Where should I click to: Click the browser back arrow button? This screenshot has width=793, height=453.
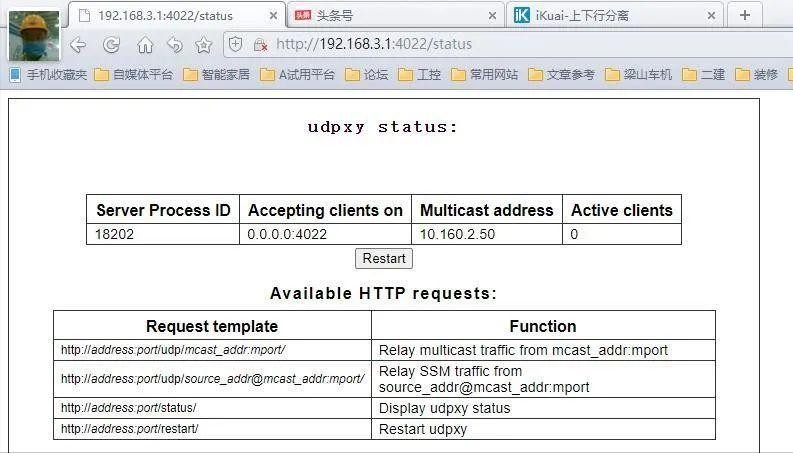click(x=78, y=45)
